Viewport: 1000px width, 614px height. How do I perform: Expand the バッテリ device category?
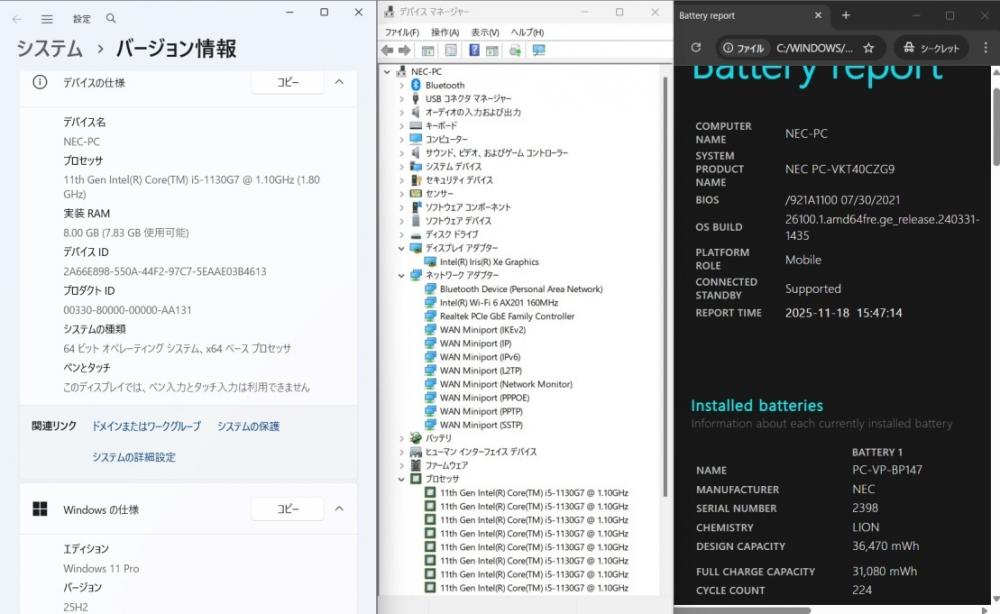click(401, 438)
